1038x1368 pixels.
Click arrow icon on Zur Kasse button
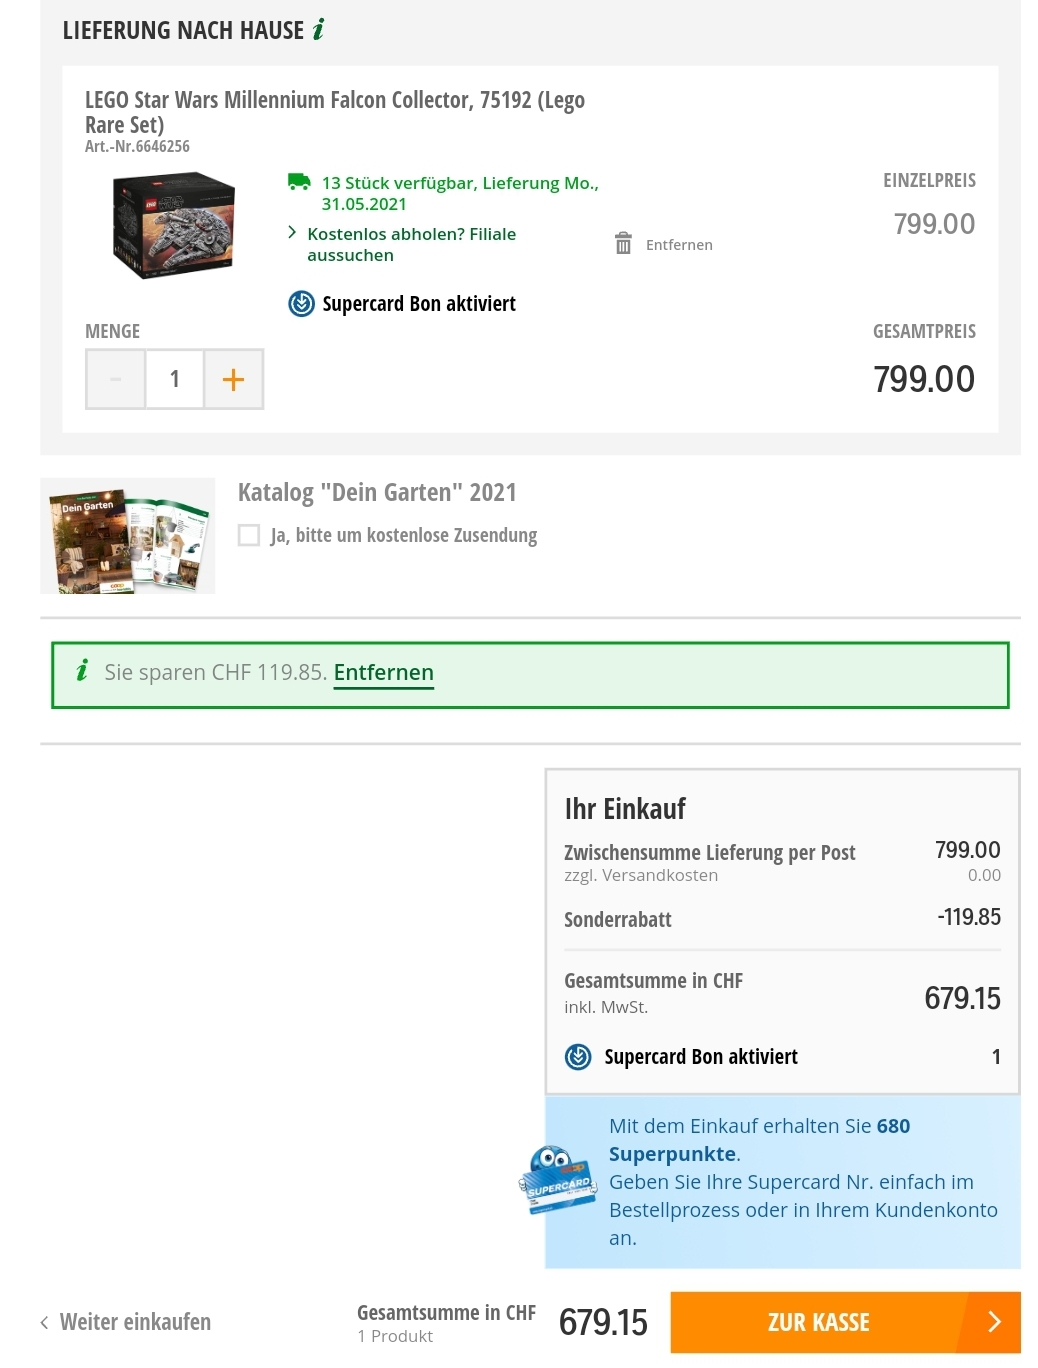993,1322
